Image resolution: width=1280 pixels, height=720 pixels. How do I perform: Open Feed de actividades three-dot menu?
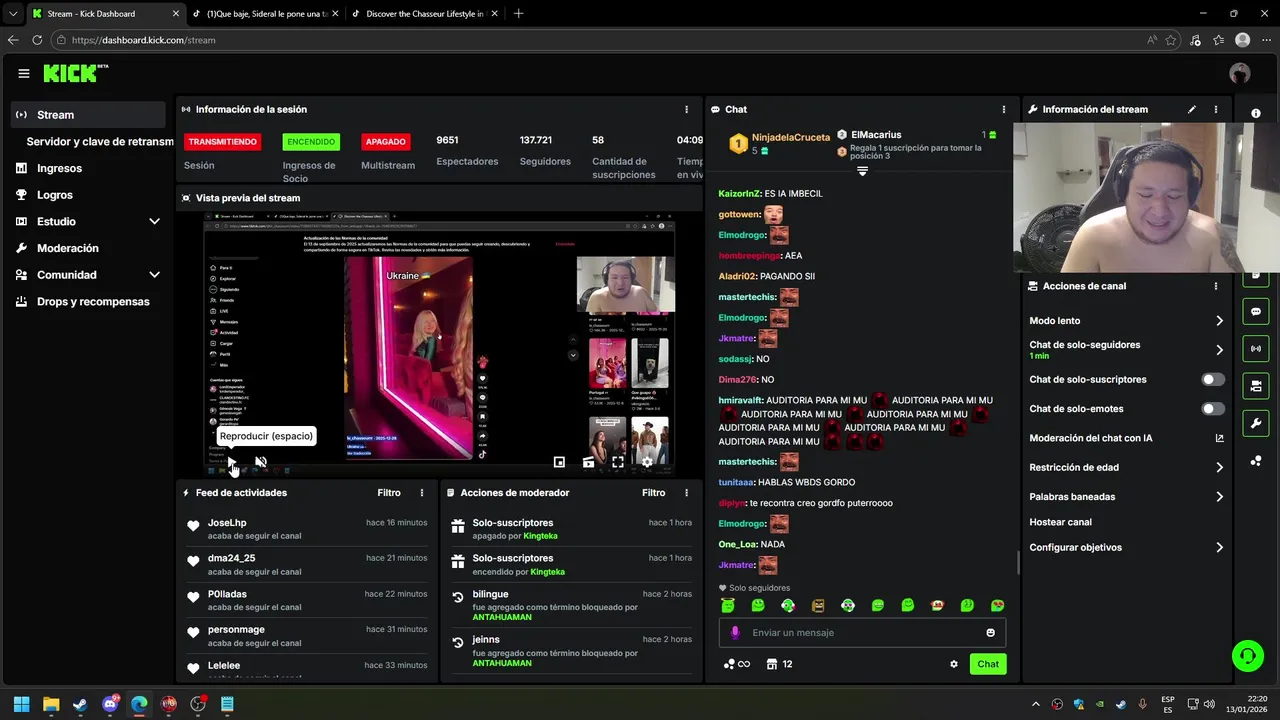pyautogui.click(x=422, y=493)
